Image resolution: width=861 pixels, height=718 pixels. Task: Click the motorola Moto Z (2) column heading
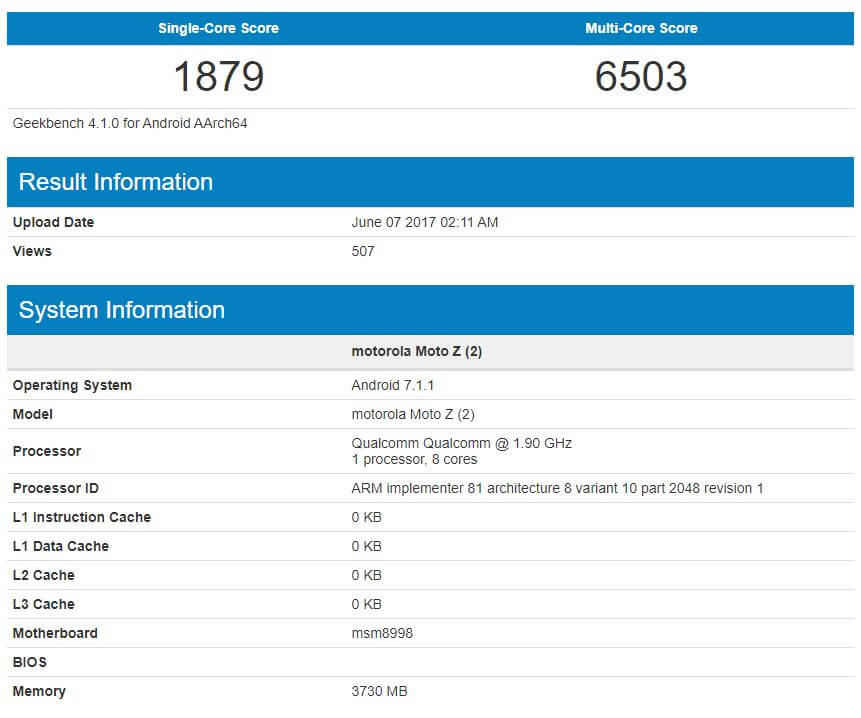pyautogui.click(x=417, y=351)
